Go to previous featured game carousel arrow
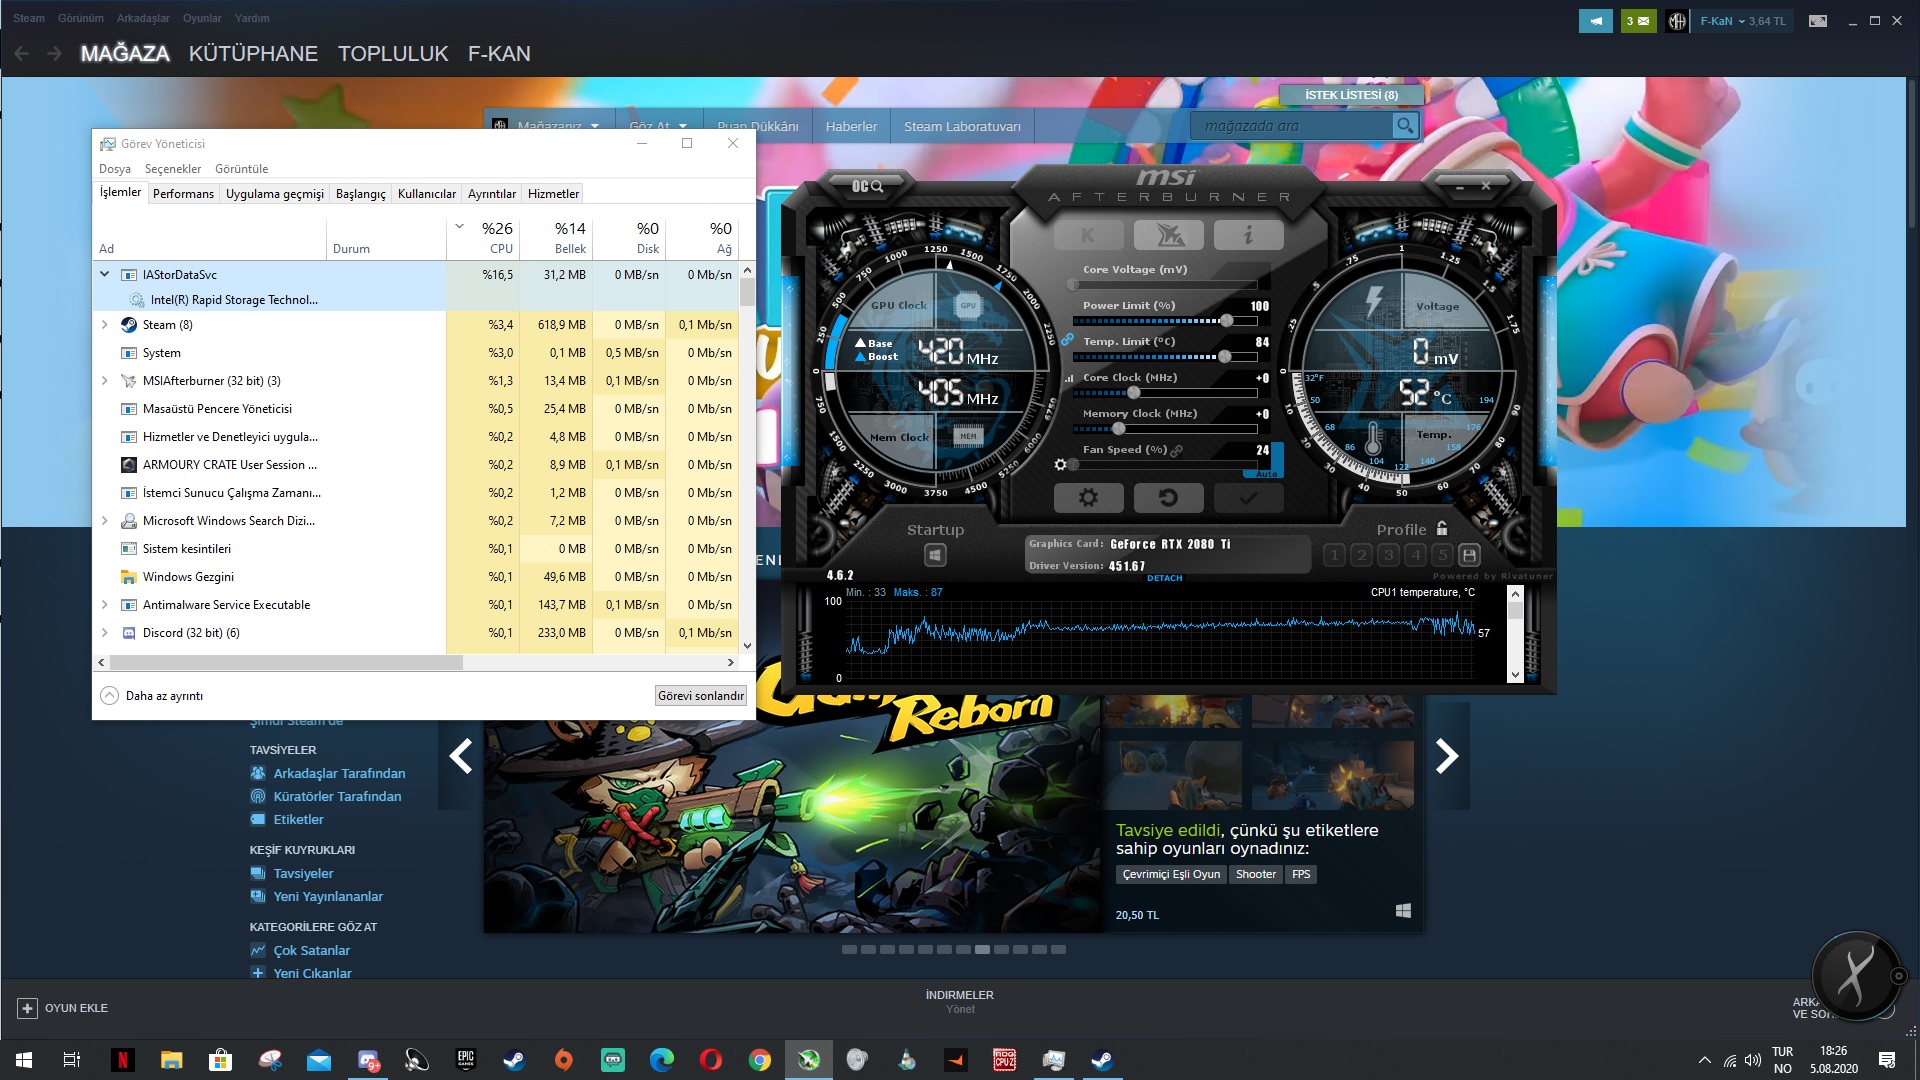1920x1080 pixels. pos(460,756)
